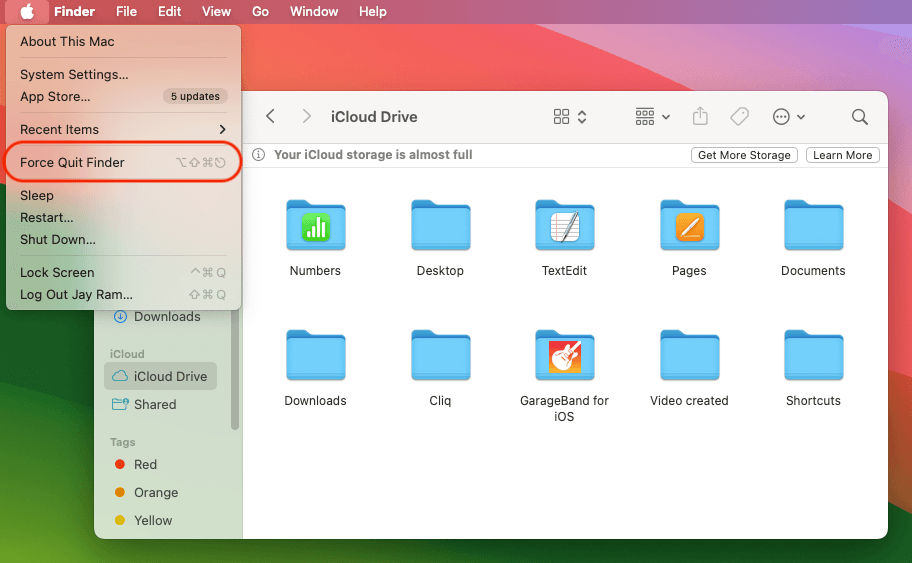
Task: Select the GarageBand for iOS folder
Action: [x=564, y=355]
